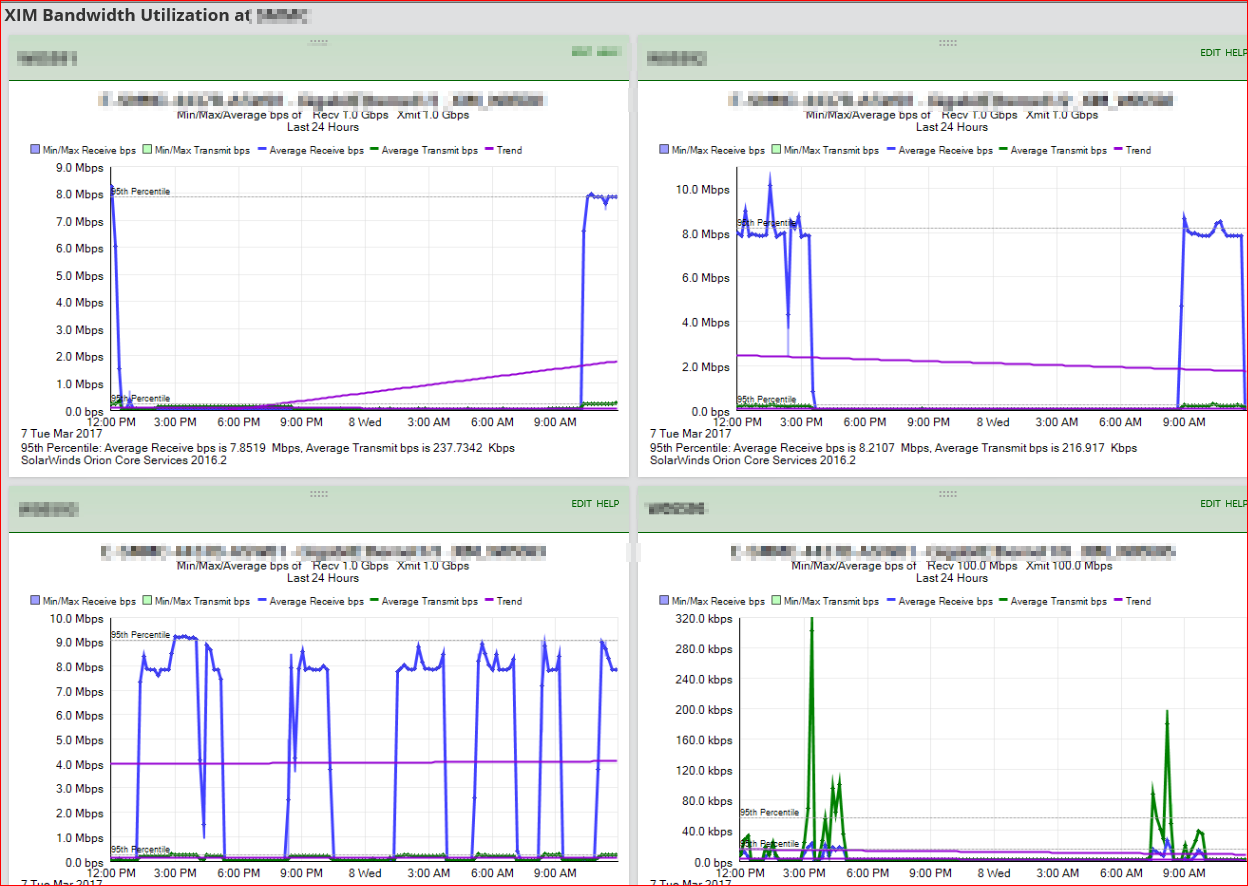Click the XIM Bandwidth Utilization page heading
This screenshot has width=1248, height=886.
(156, 15)
